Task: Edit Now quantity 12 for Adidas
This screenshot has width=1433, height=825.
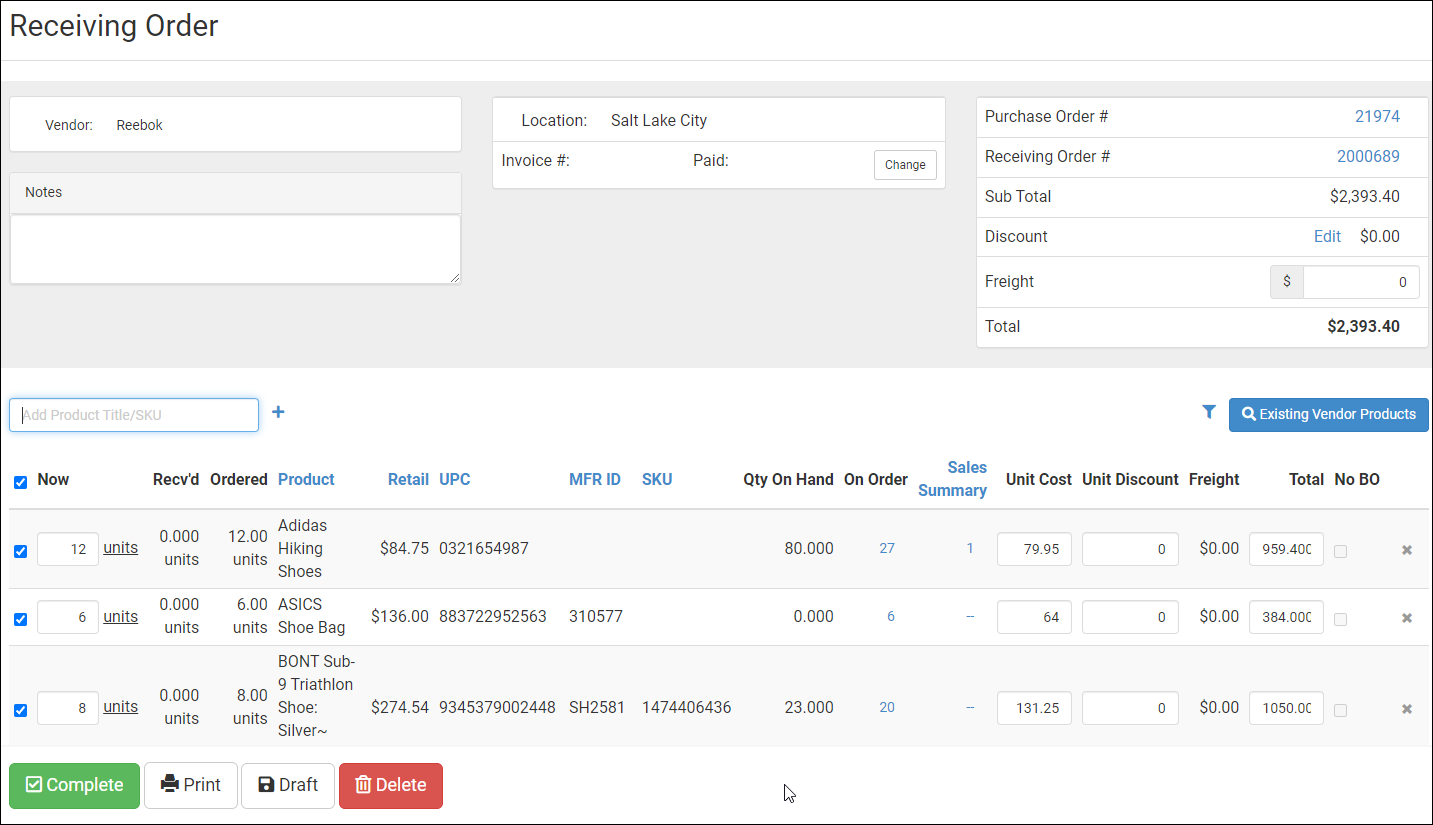Action: [x=68, y=549]
